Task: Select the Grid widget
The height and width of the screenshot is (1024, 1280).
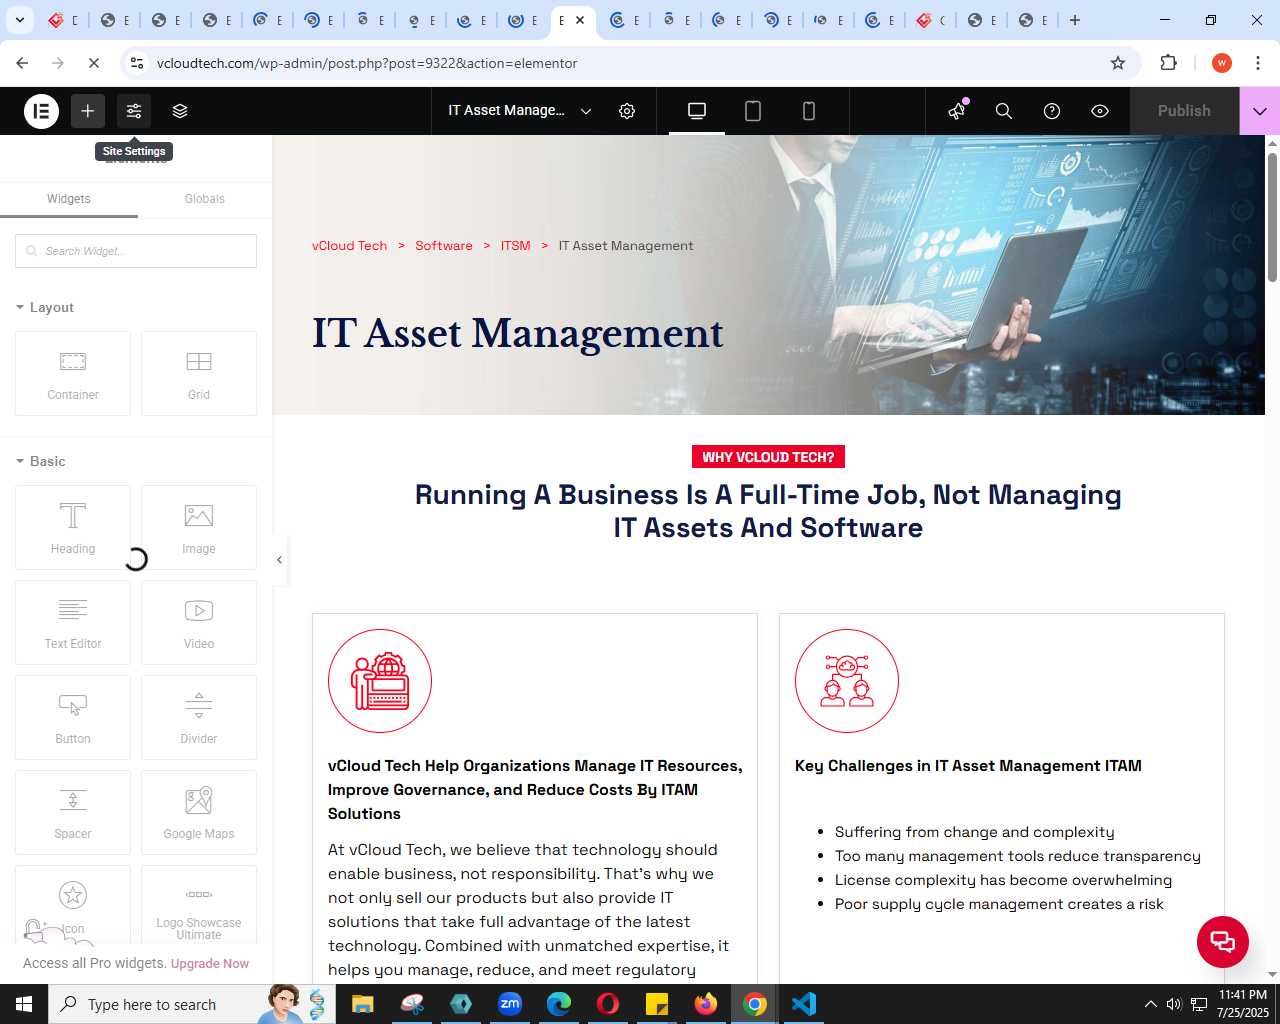Action: click(x=199, y=373)
